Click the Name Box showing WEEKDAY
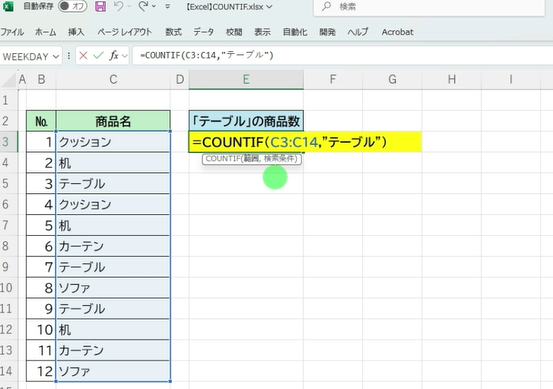Screen dimensions: 553x389 pos(26,56)
